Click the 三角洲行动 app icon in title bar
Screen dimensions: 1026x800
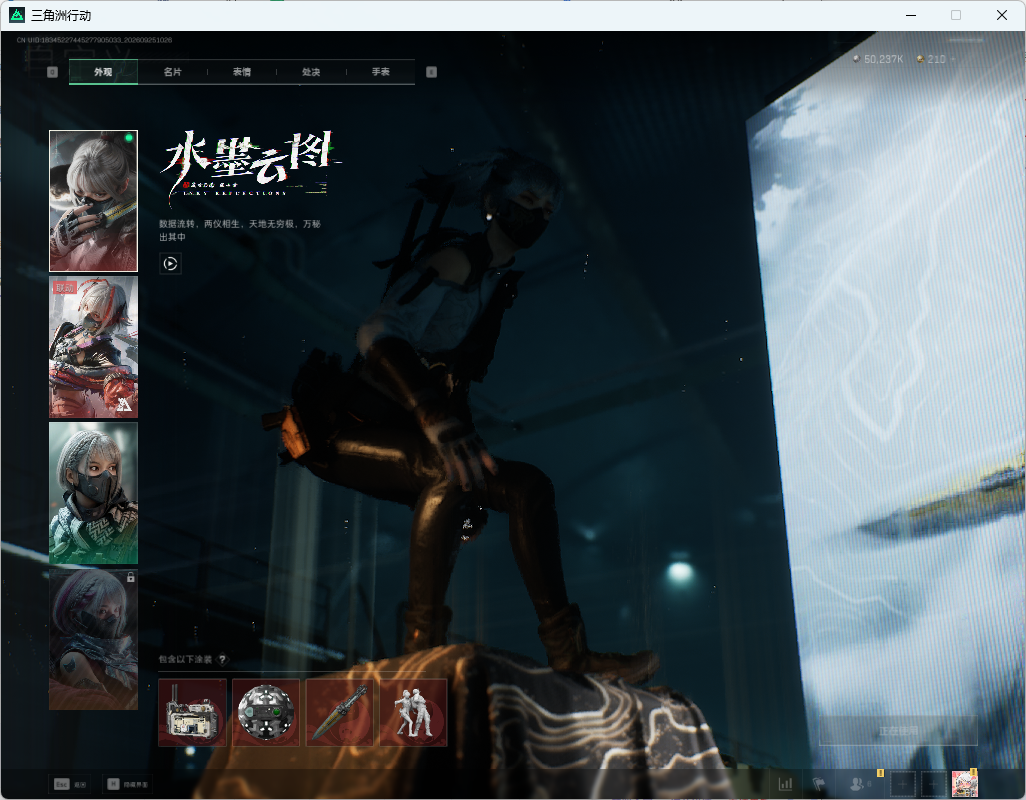pyautogui.click(x=17, y=14)
